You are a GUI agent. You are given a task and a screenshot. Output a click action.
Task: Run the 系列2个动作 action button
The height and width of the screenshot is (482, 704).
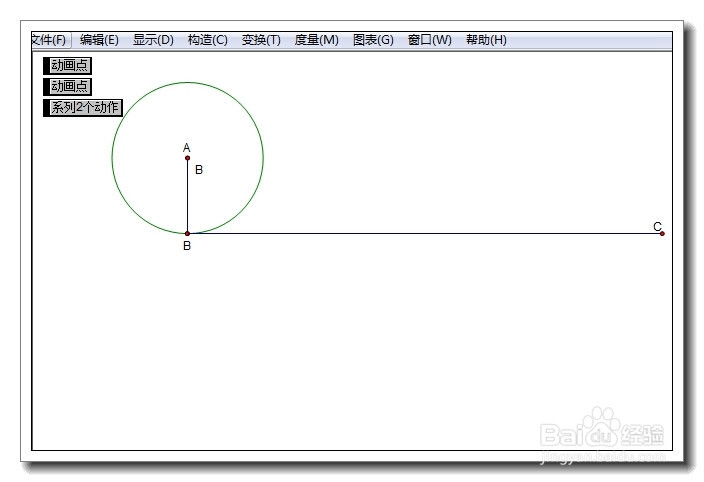click(83, 108)
